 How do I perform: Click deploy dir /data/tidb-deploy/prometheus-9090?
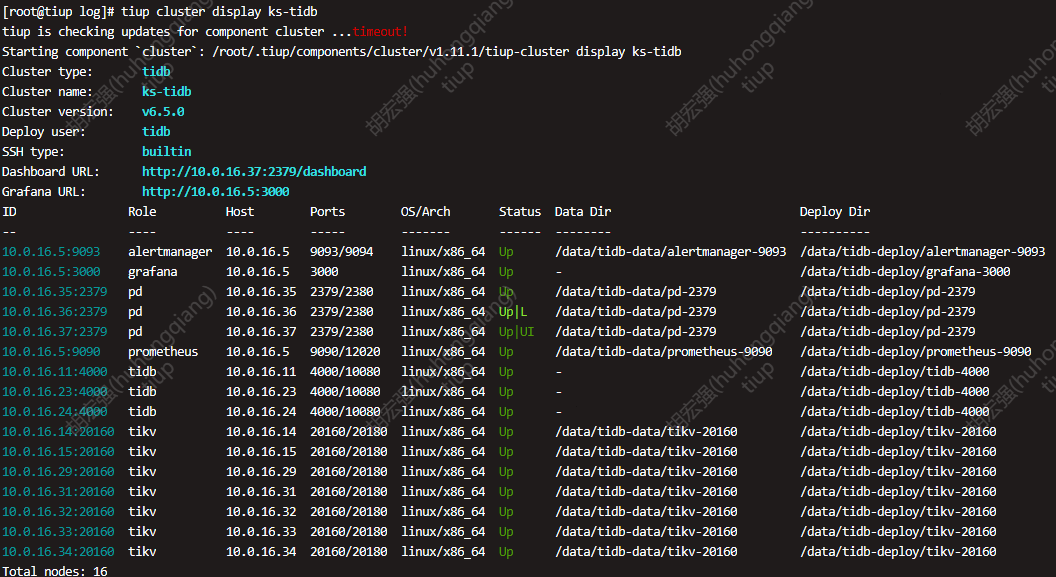pos(916,352)
